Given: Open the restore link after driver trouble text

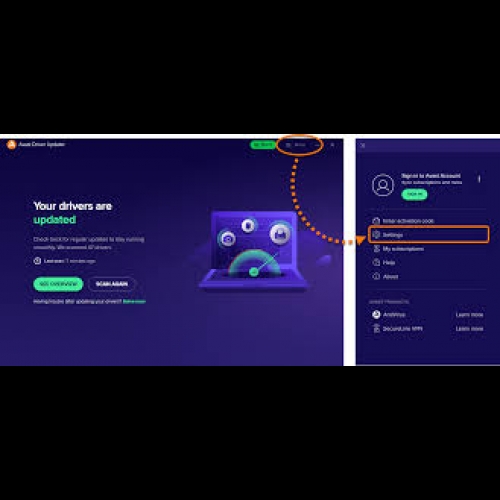Looking at the screenshot, I should coord(134,302).
